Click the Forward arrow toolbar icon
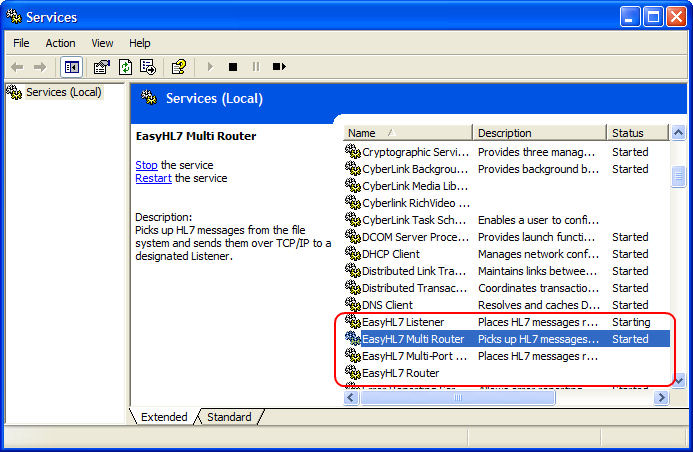 pos(40,67)
